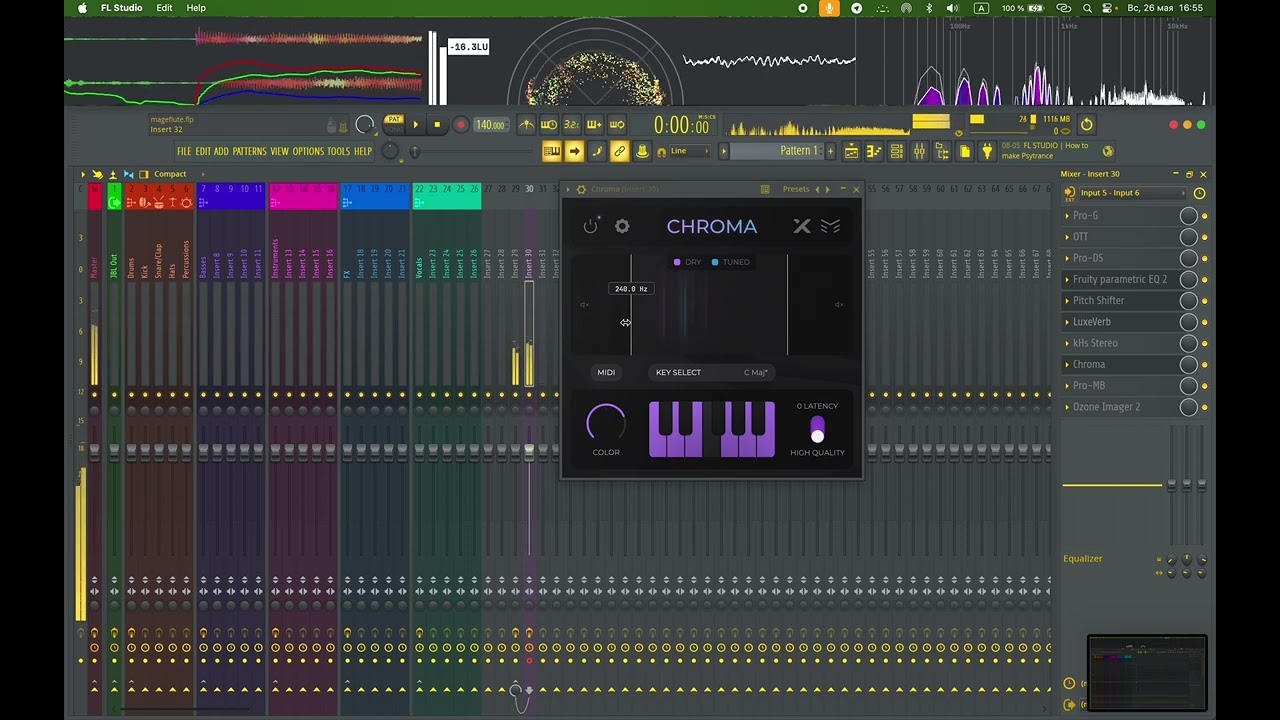Click the Pro-MB effect slot

pos(1120,386)
